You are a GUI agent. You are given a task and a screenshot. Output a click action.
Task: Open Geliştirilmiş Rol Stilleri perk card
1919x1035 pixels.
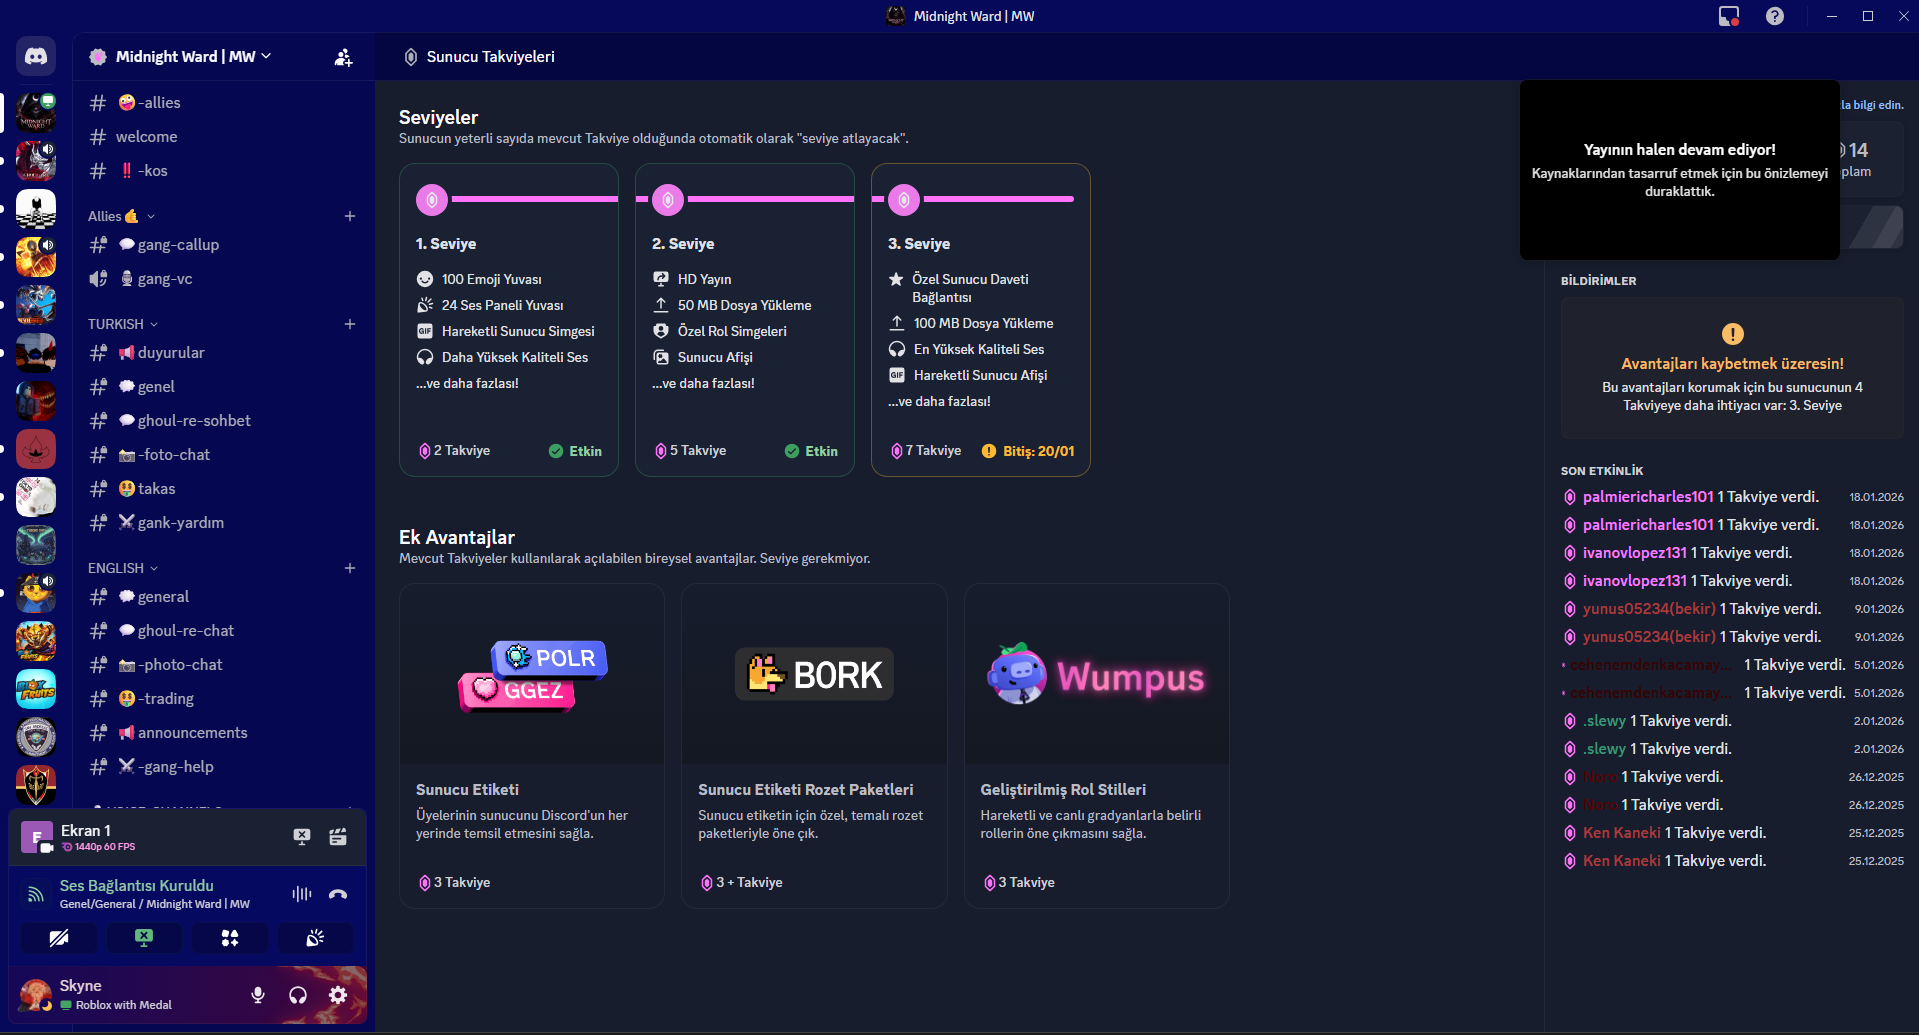click(x=1096, y=746)
